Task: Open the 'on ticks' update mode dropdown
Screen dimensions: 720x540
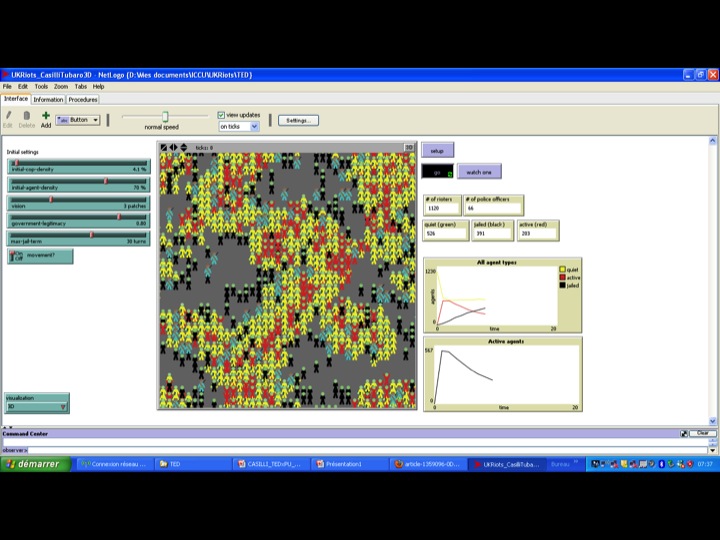Action: 239,126
